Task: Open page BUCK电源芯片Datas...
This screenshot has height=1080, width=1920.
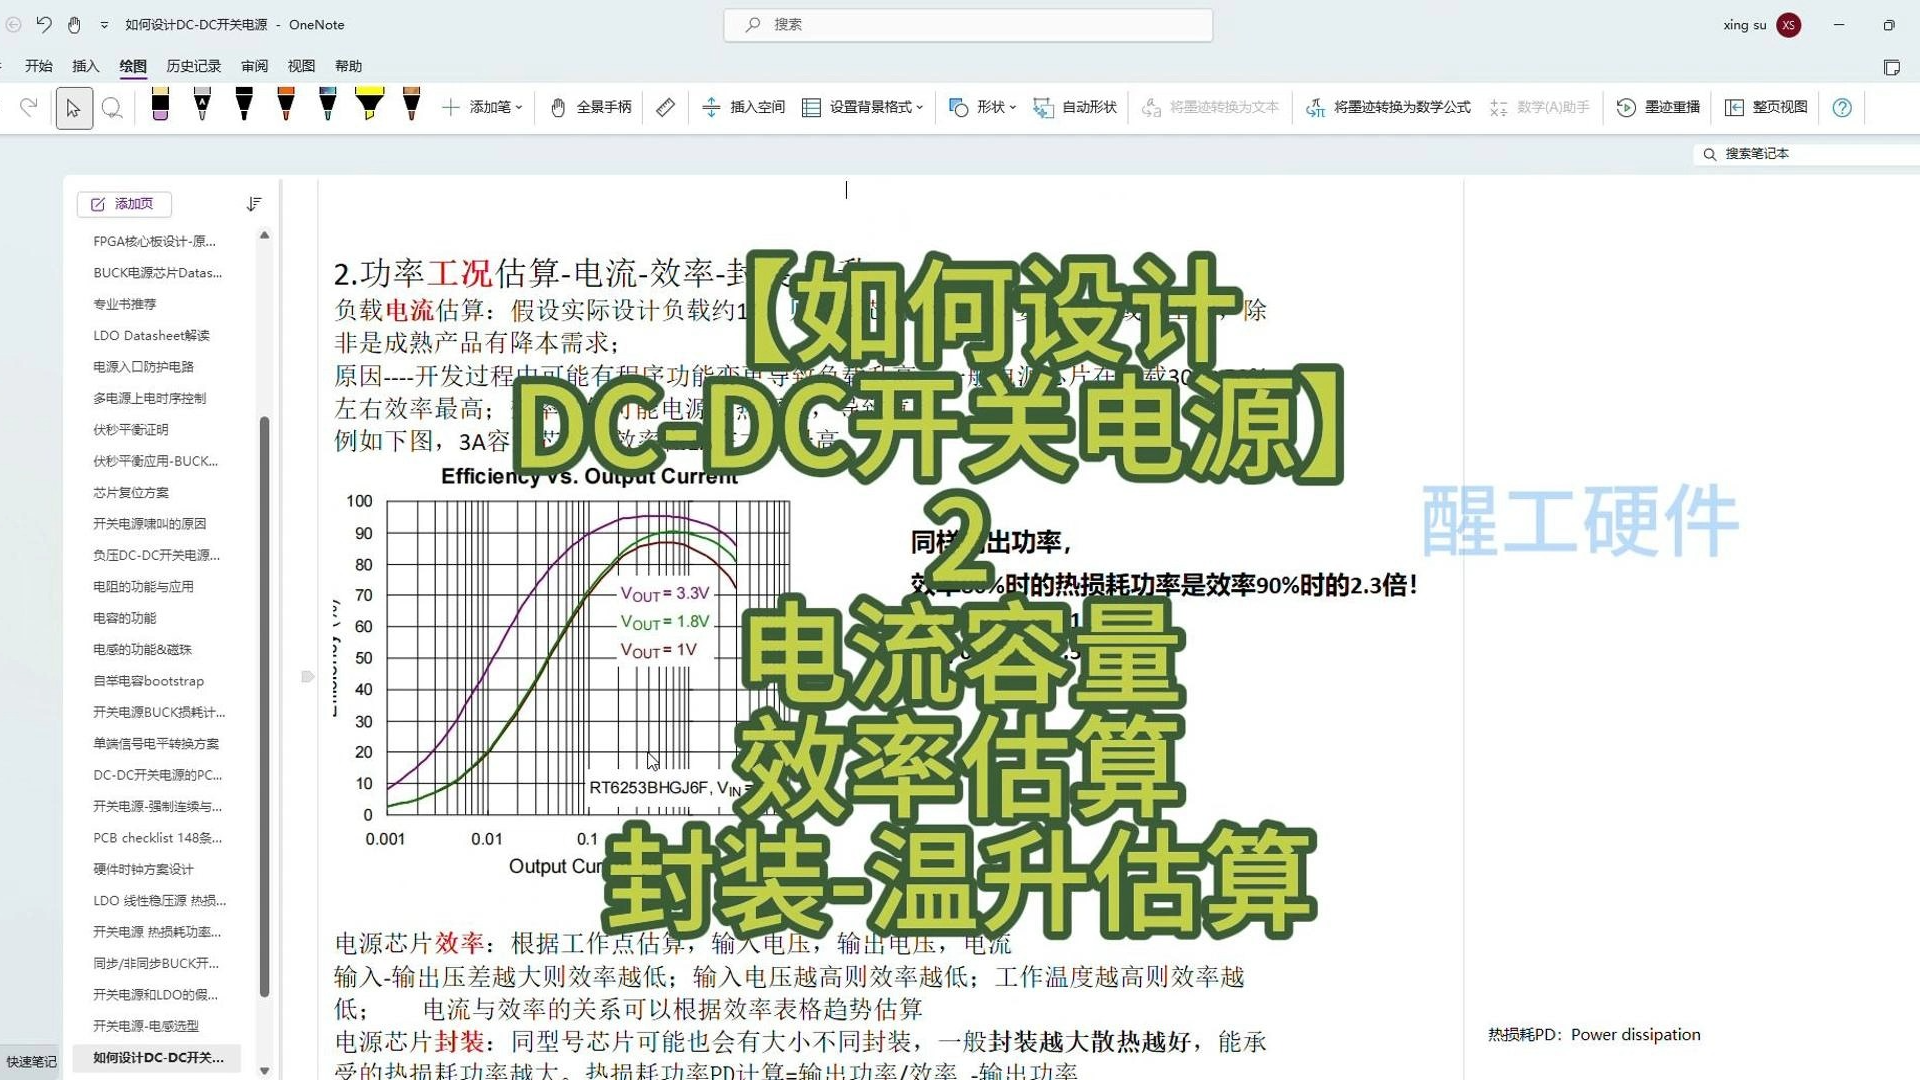Action: [158, 272]
